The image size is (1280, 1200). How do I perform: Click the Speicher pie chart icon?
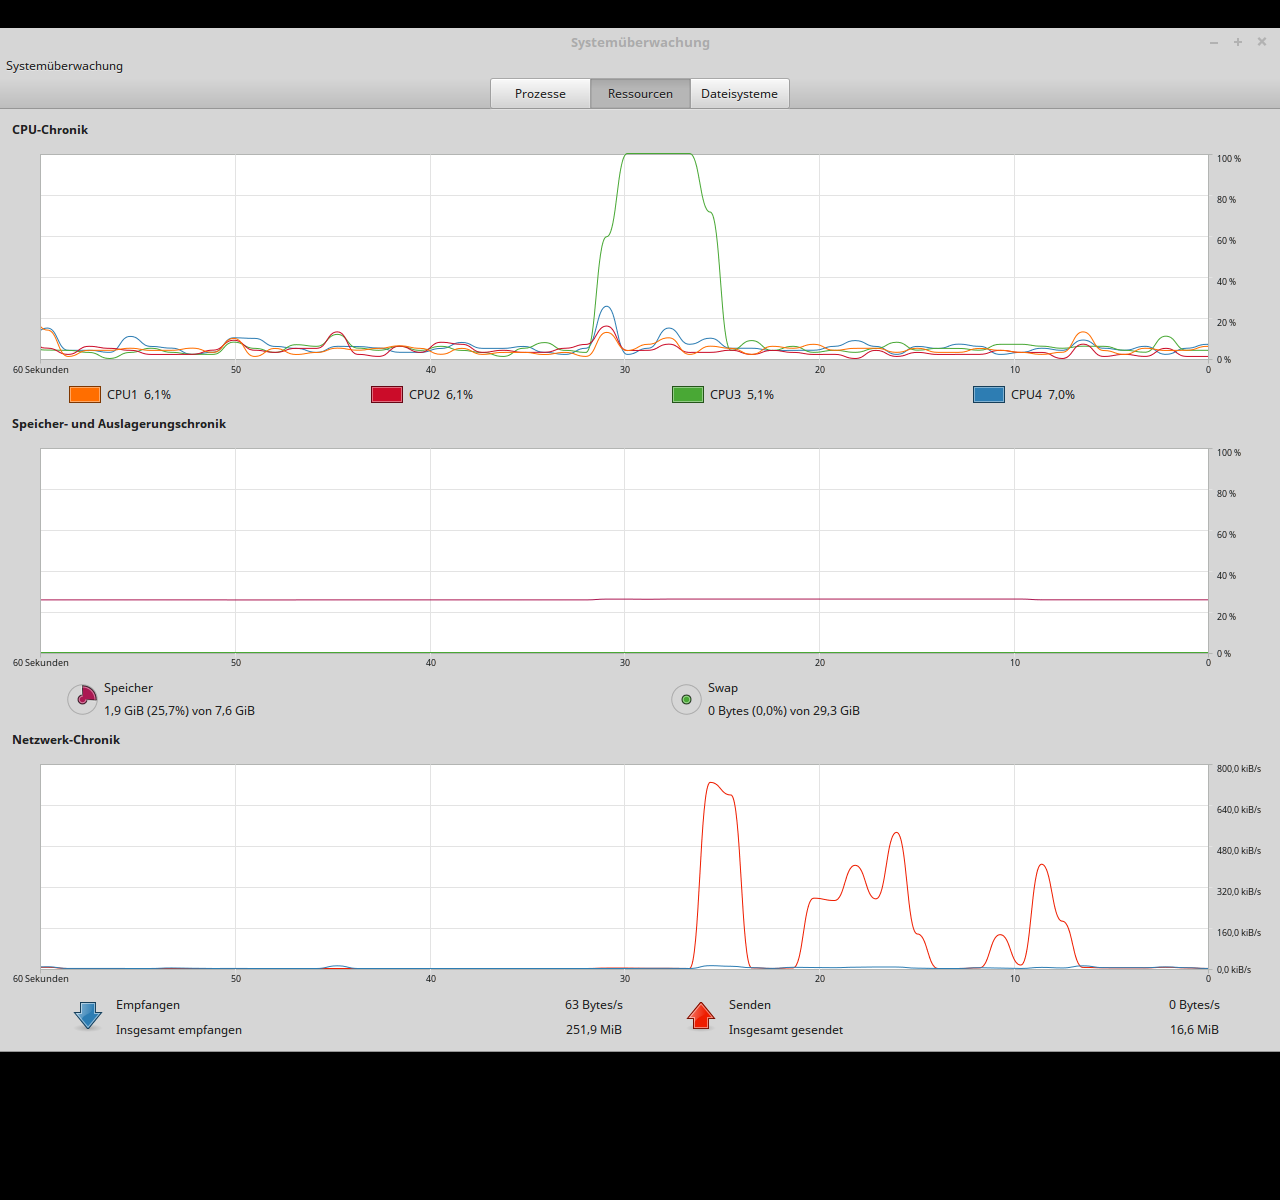coord(83,699)
